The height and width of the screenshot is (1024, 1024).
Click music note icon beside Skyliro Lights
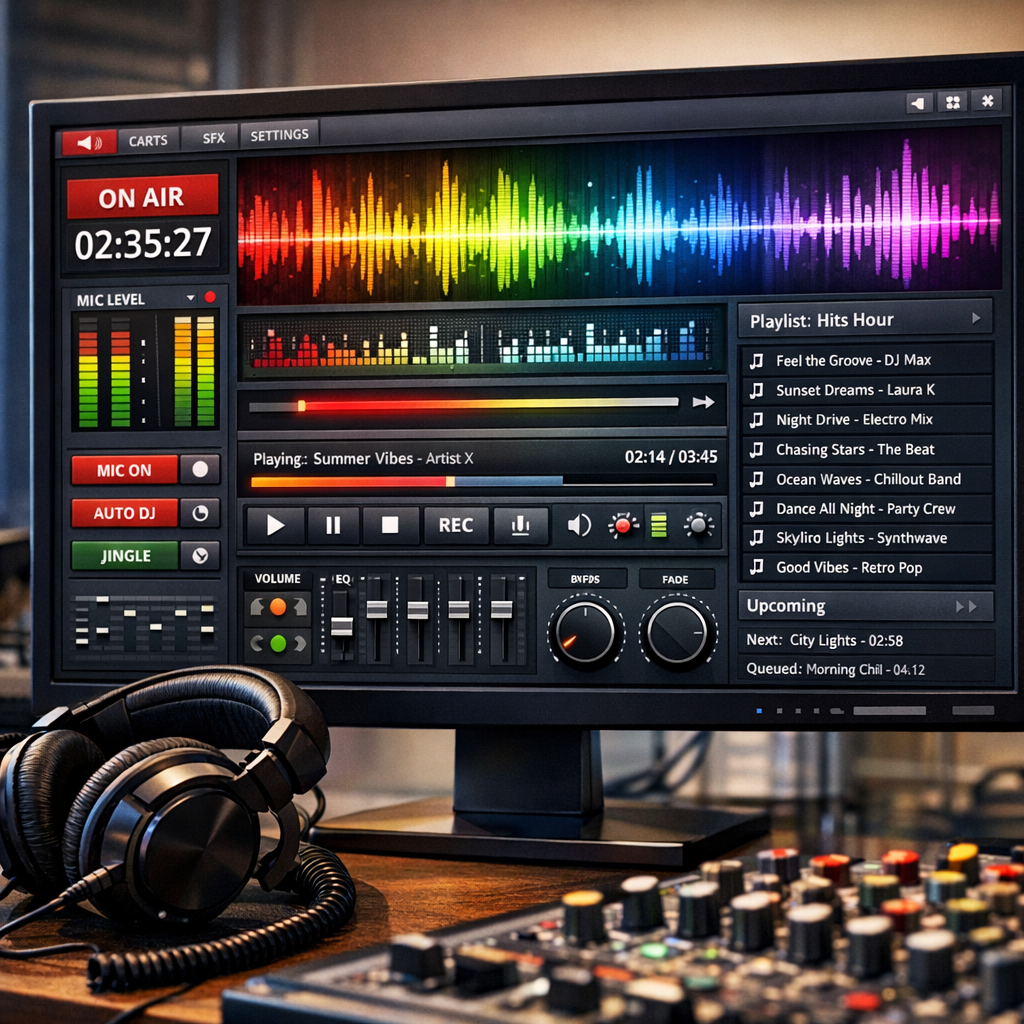pos(757,537)
